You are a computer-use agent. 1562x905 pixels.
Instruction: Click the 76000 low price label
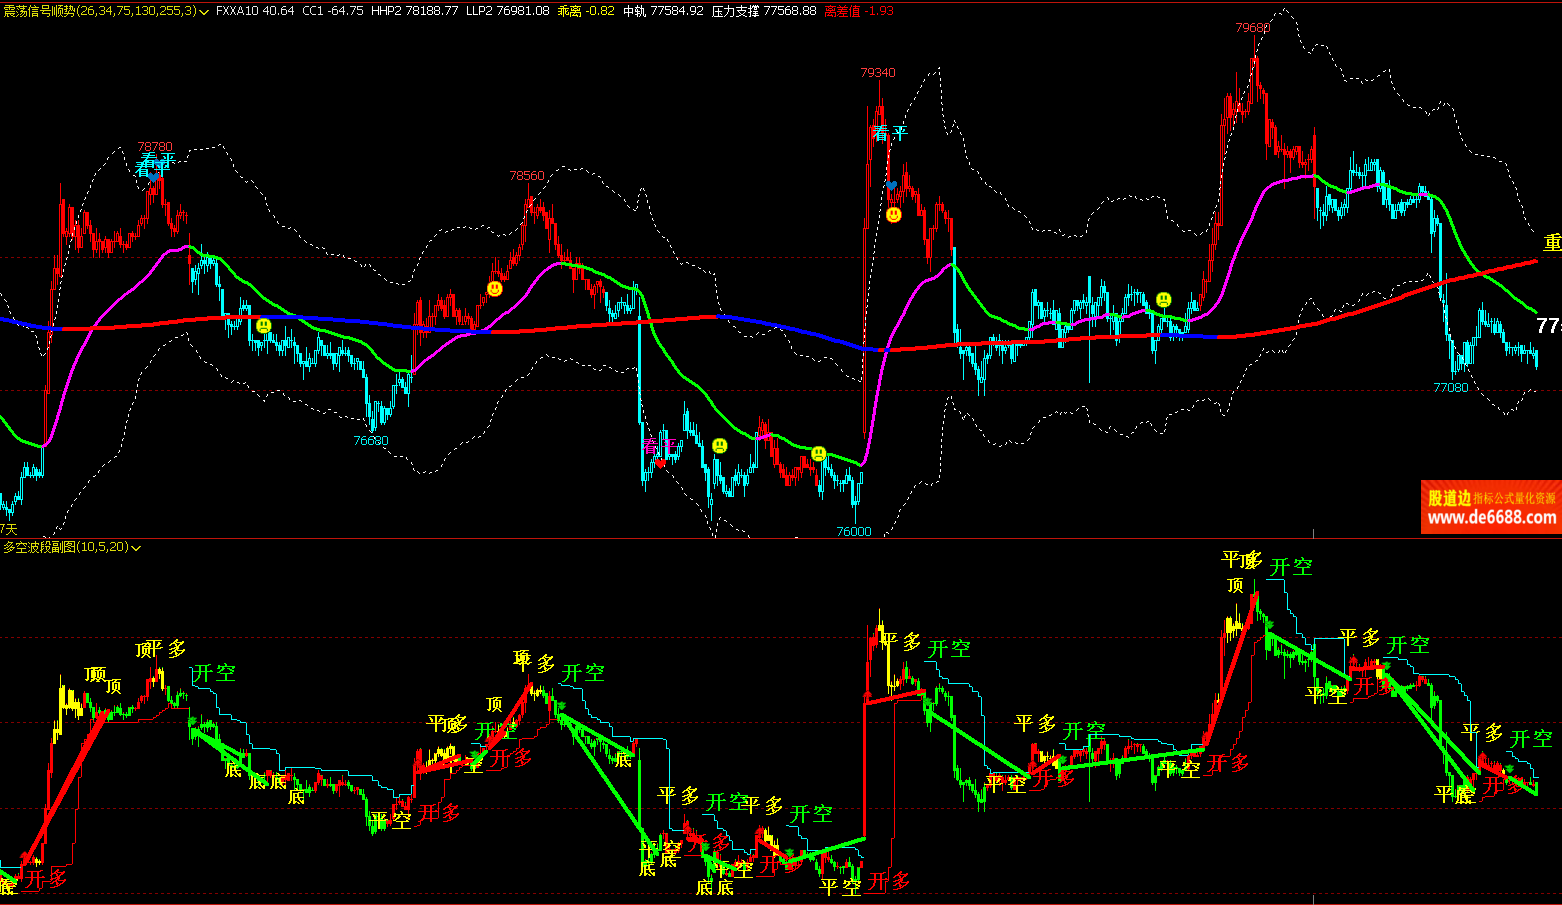[853, 531]
